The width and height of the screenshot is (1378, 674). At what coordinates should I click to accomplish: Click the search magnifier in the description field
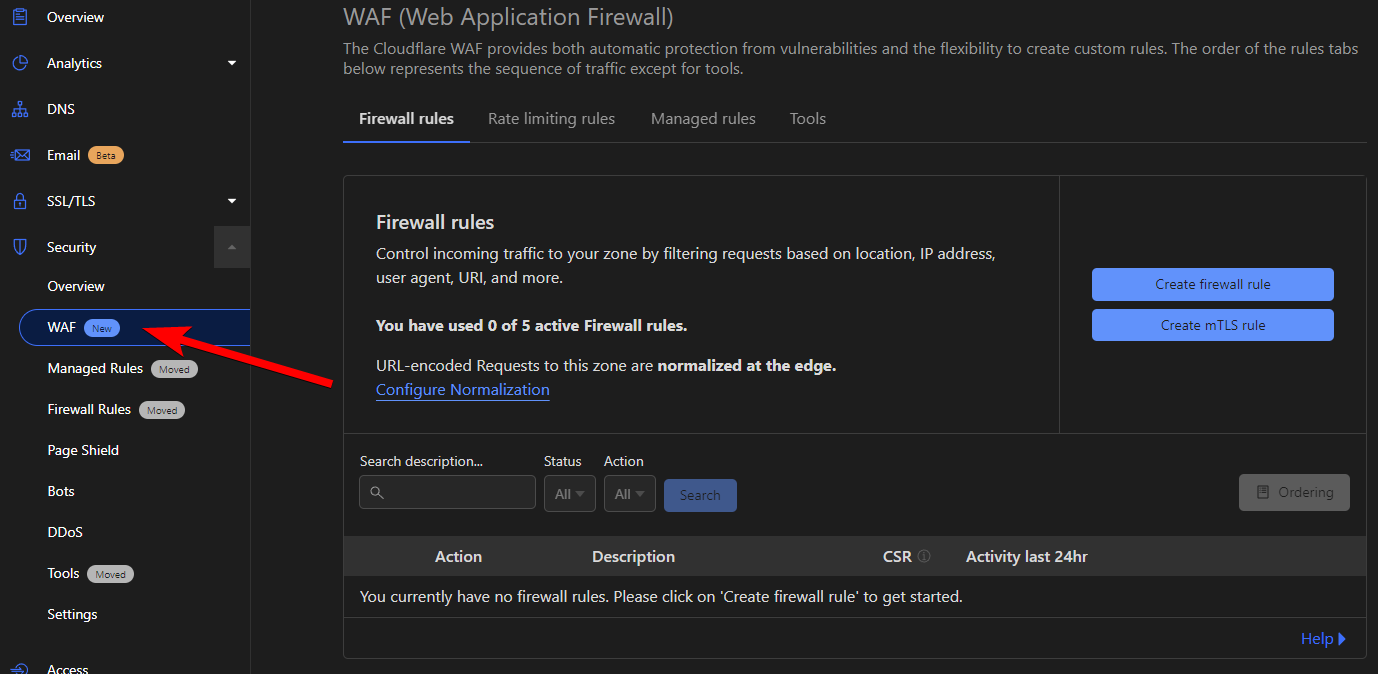tap(376, 492)
